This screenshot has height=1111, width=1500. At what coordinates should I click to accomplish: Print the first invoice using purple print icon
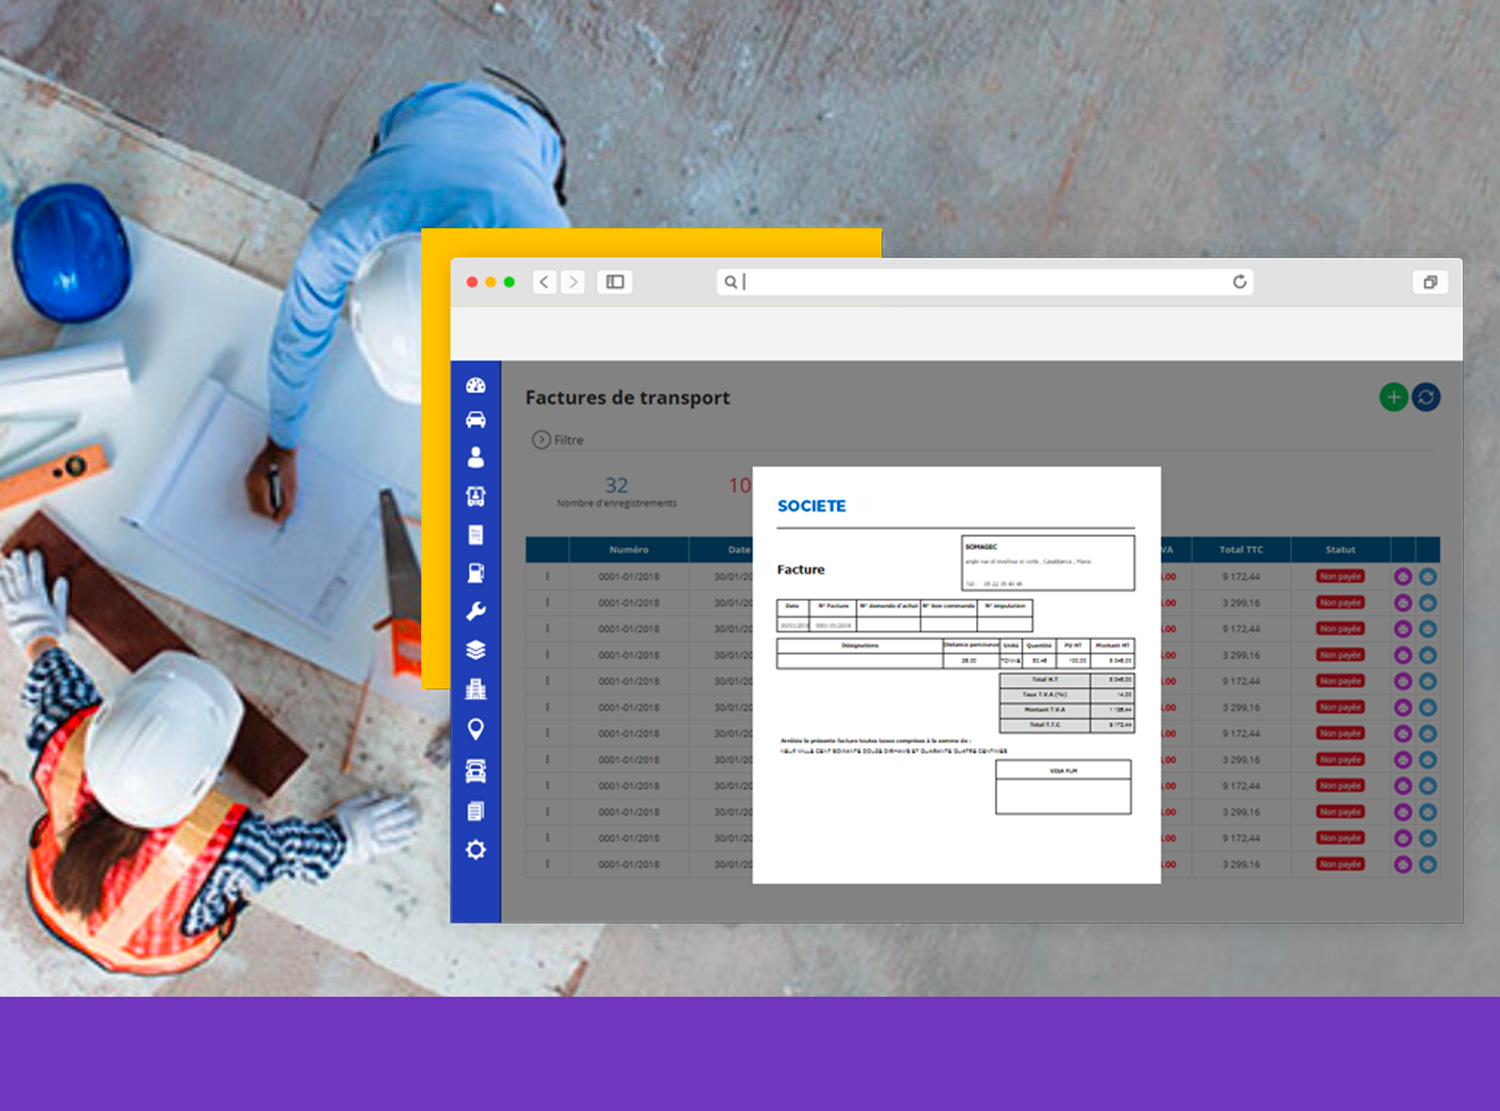pos(1403,576)
